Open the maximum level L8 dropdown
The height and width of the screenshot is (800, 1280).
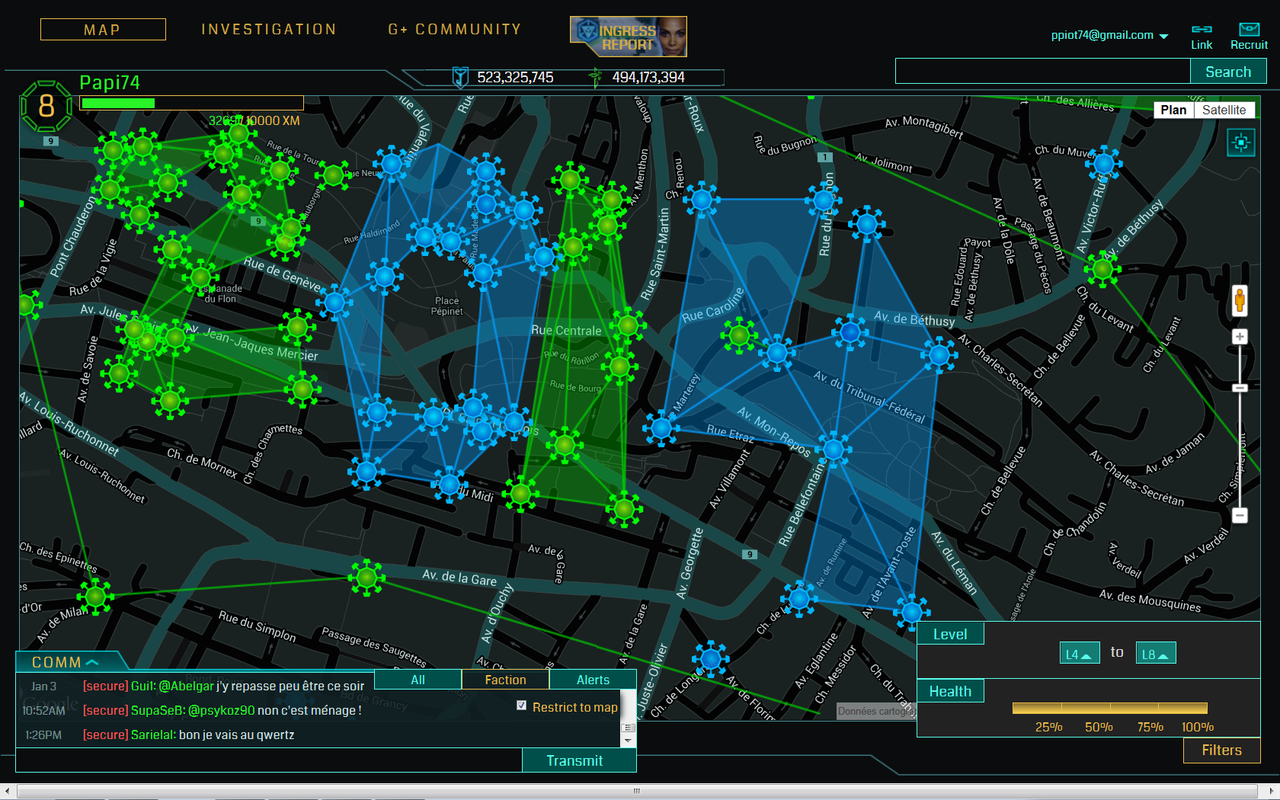[x=1156, y=653]
